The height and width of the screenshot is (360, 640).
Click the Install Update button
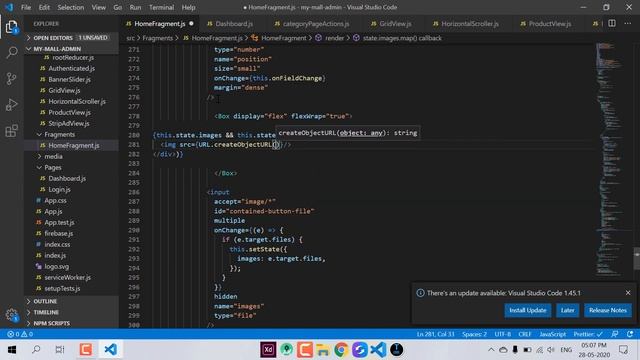pyautogui.click(x=528, y=310)
